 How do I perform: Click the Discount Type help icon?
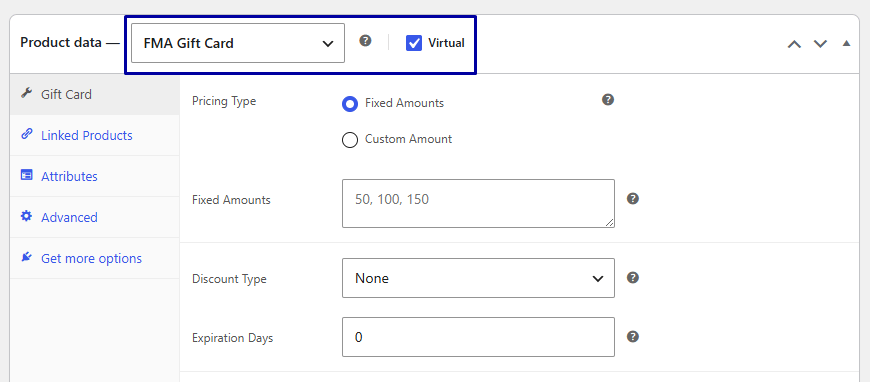pyautogui.click(x=633, y=278)
